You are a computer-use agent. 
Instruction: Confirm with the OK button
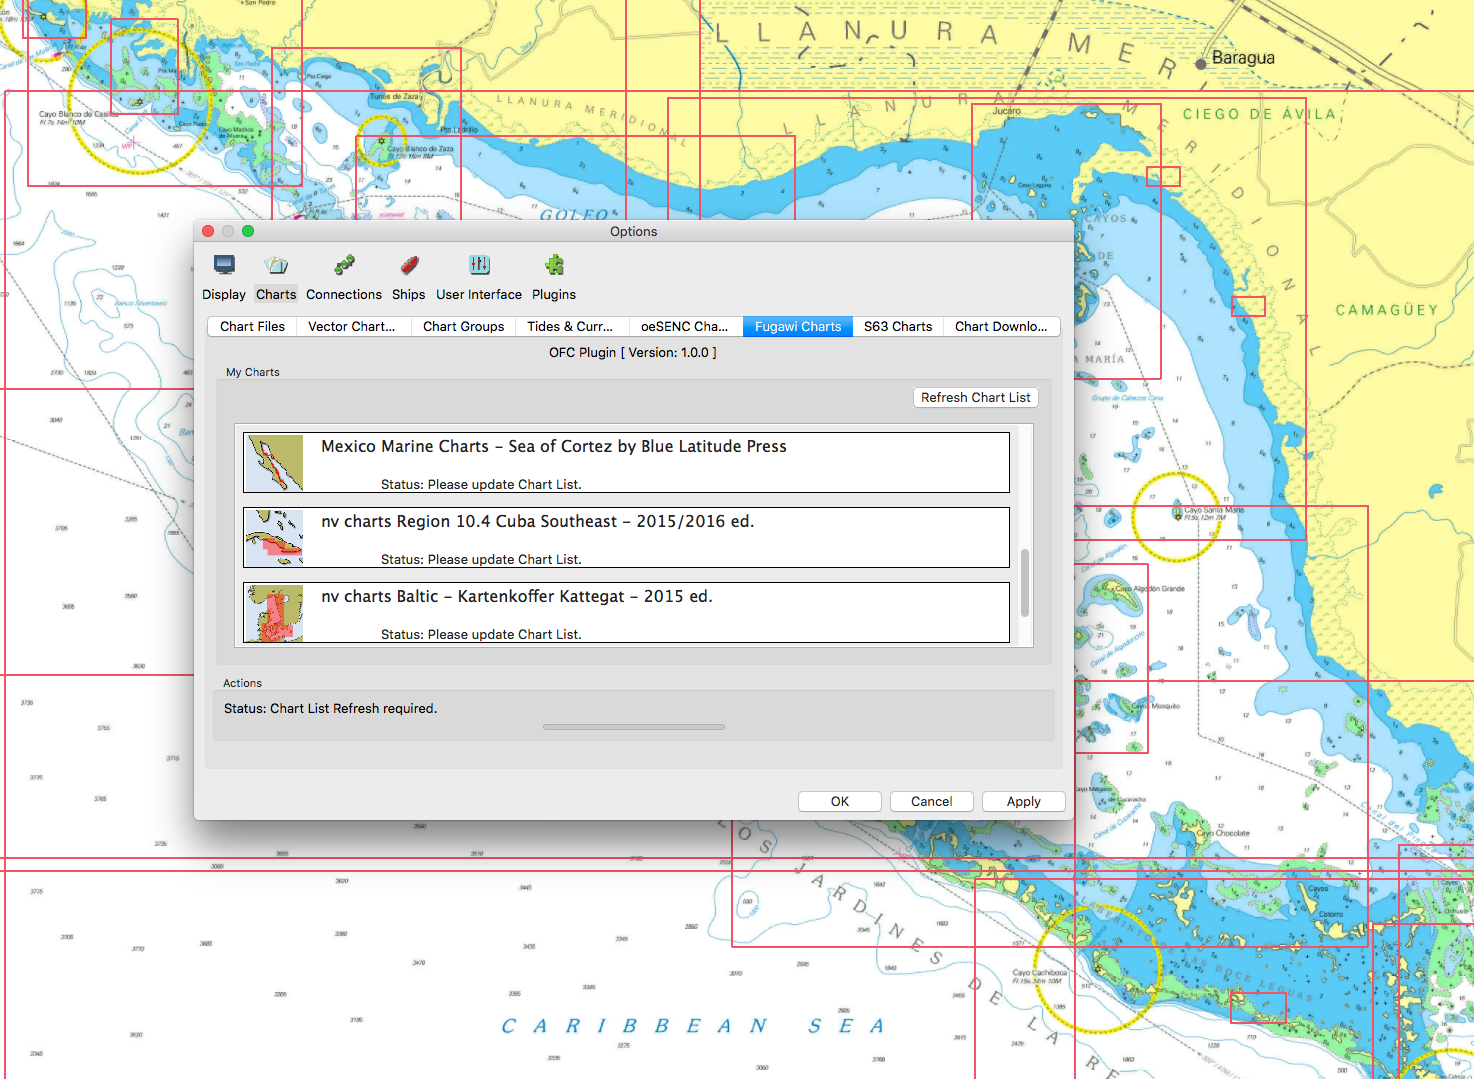840,801
